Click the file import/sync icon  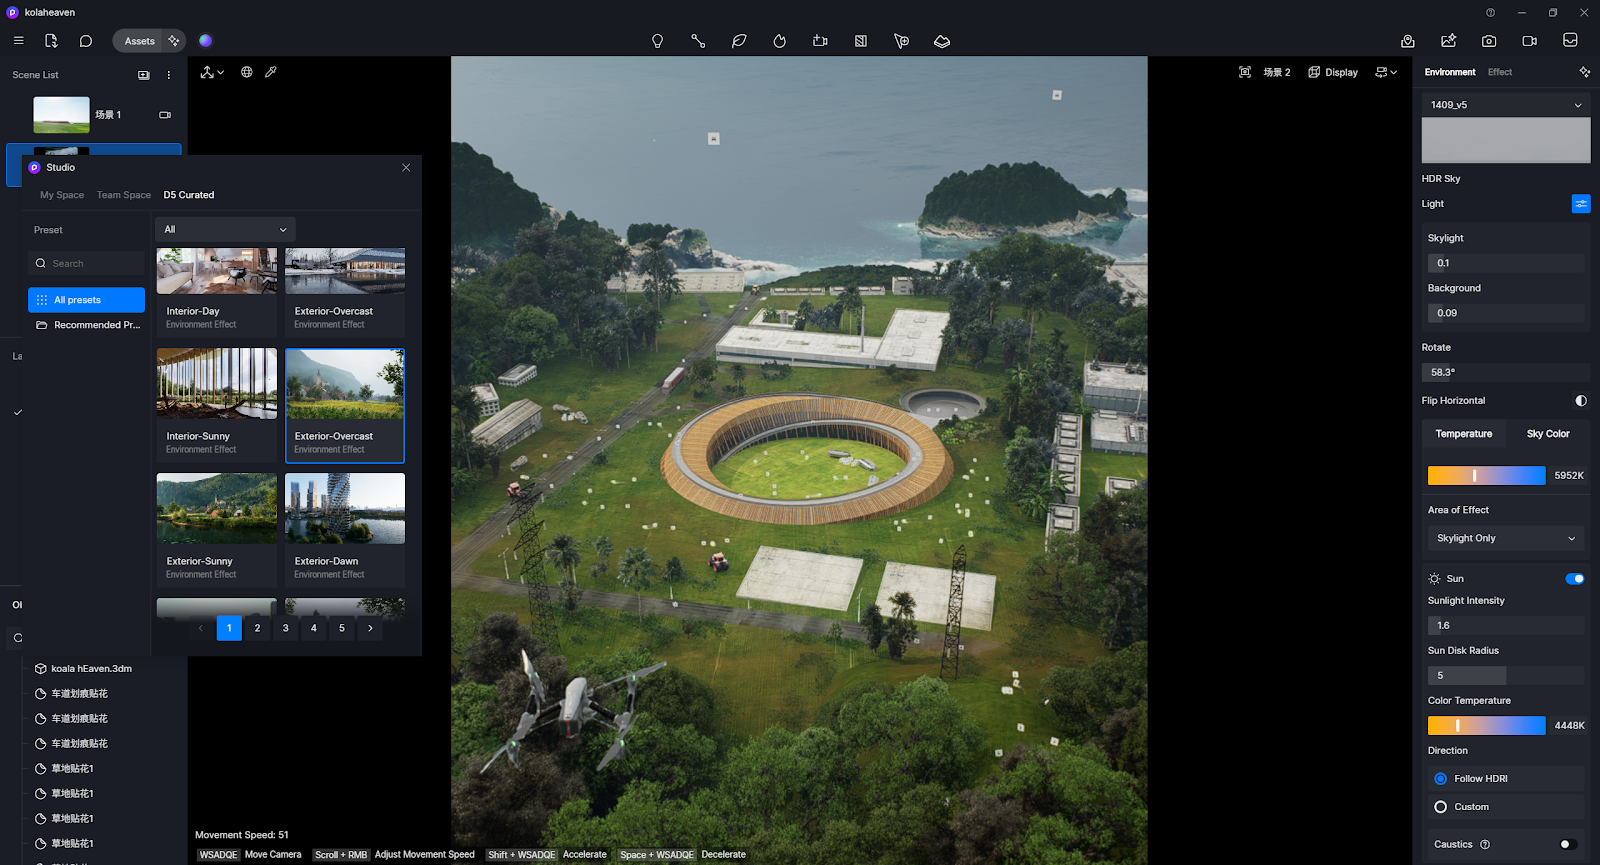pyautogui.click(x=51, y=41)
